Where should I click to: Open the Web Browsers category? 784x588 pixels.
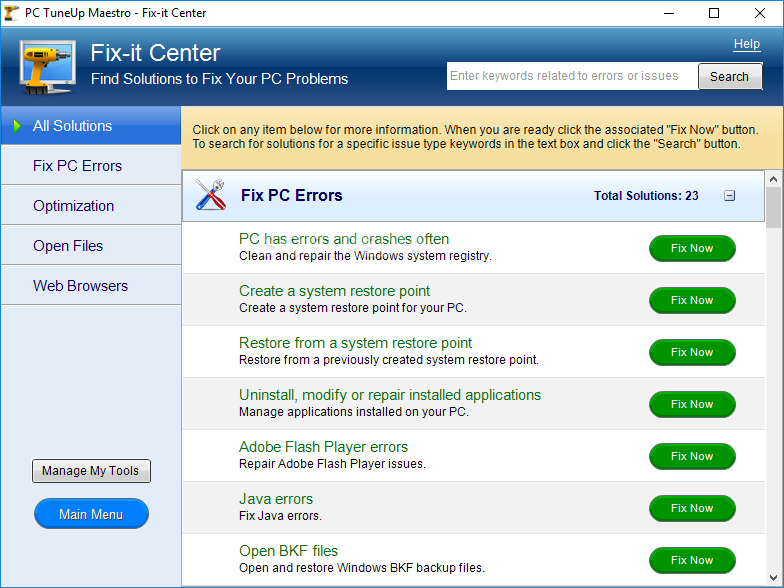(x=91, y=286)
